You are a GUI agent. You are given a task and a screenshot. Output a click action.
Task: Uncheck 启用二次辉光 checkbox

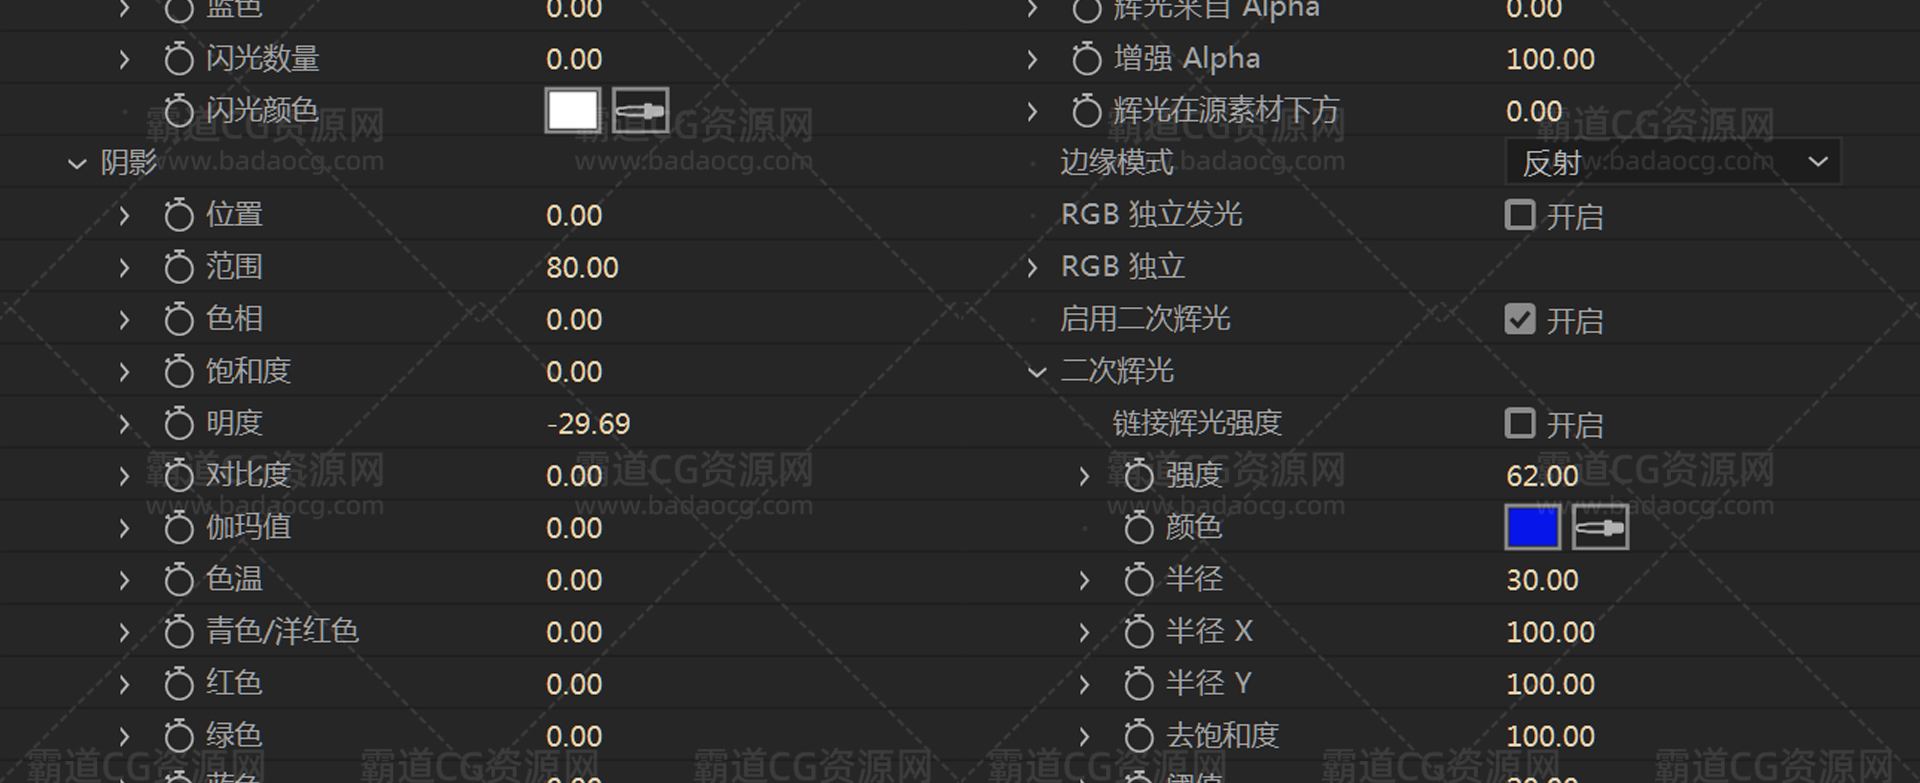pyautogui.click(x=1519, y=319)
